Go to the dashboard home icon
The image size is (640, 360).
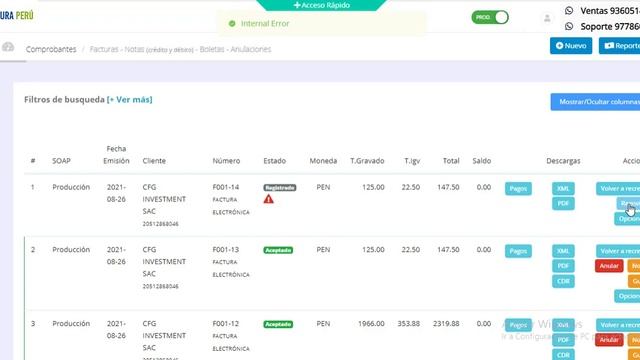pyautogui.click(x=8, y=47)
